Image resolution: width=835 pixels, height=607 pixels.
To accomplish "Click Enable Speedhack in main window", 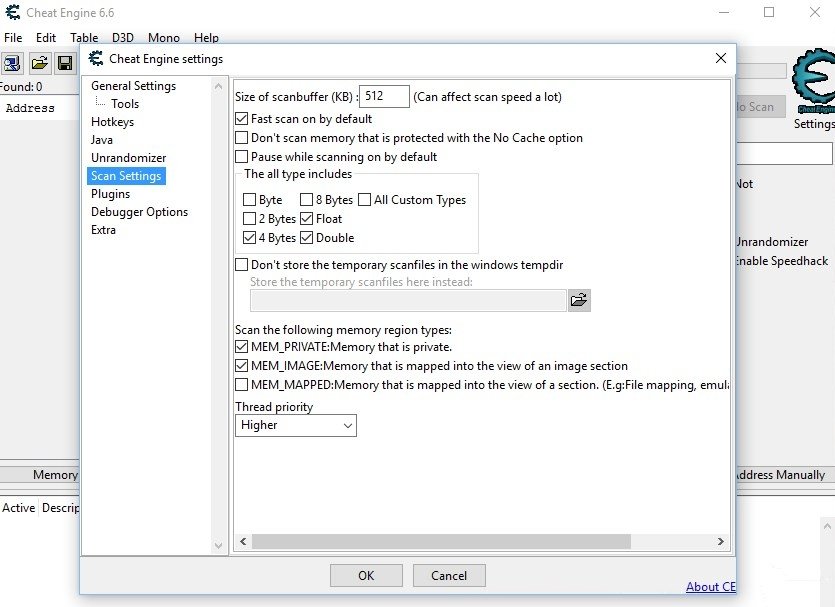I will (782, 261).
